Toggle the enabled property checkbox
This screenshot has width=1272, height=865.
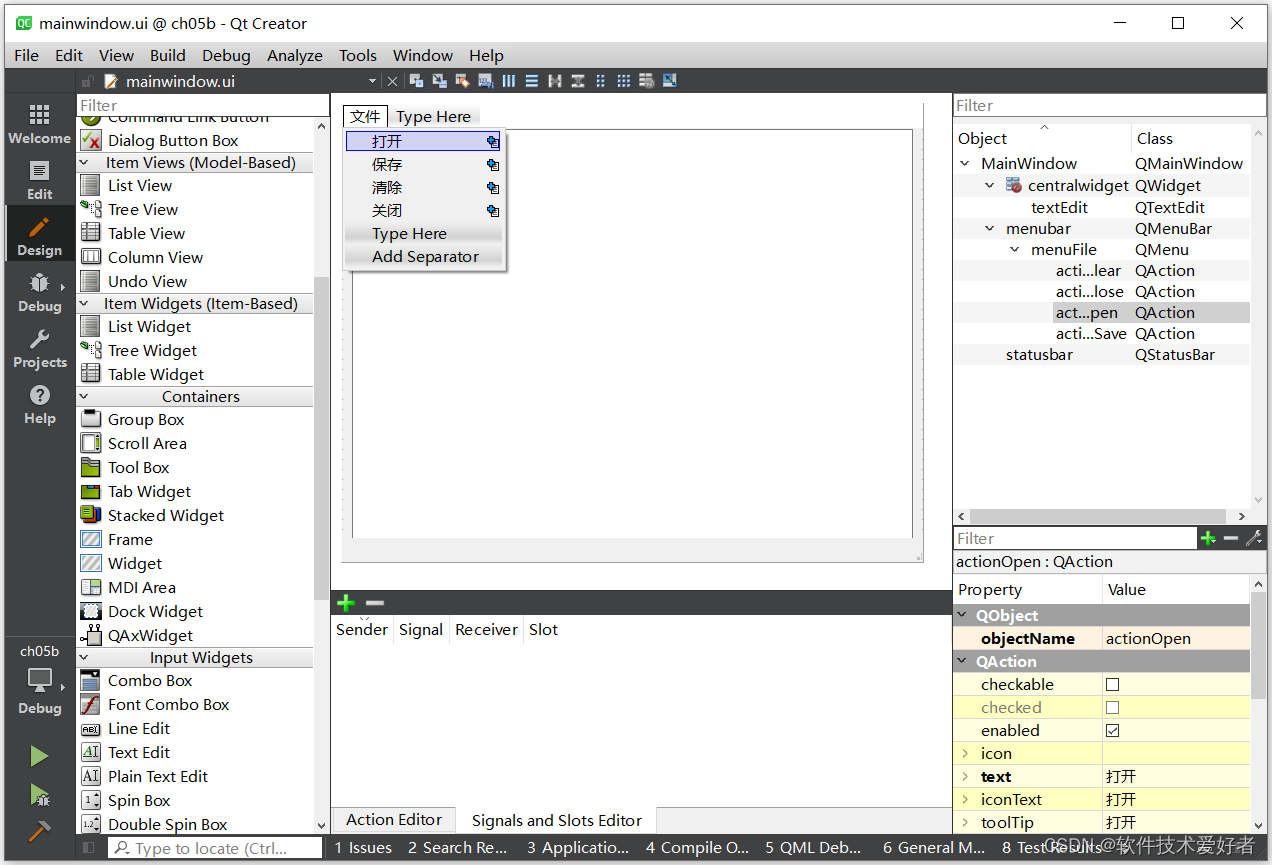[x=1112, y=731]
